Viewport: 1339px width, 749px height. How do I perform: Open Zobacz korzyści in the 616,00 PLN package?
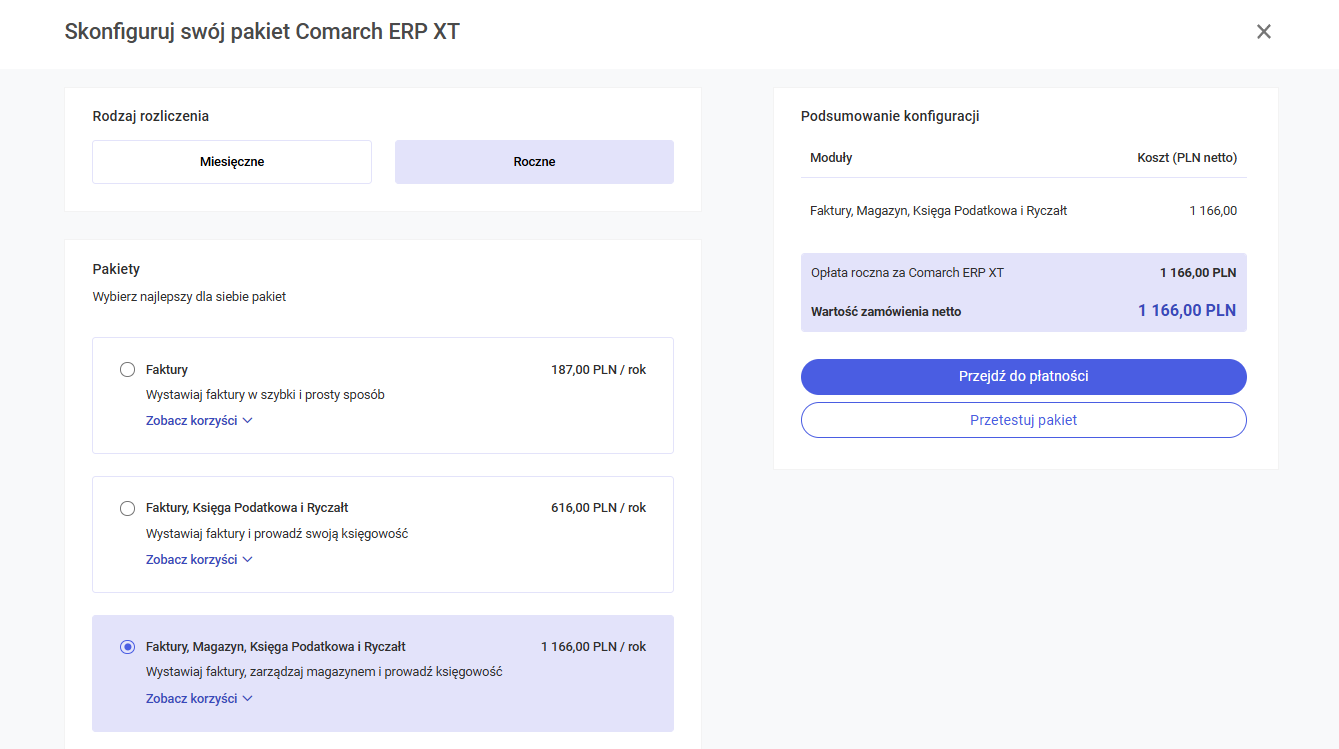[x=192, y=560]
